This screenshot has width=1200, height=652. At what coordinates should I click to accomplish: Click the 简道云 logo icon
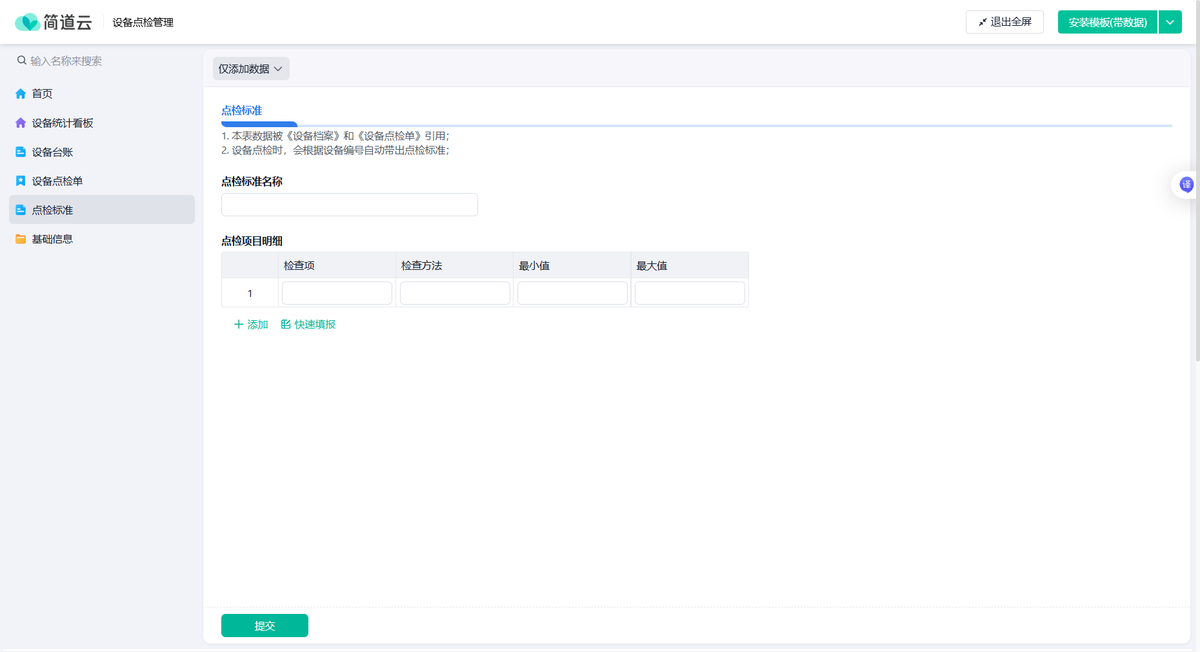click(x=28, y=22)
